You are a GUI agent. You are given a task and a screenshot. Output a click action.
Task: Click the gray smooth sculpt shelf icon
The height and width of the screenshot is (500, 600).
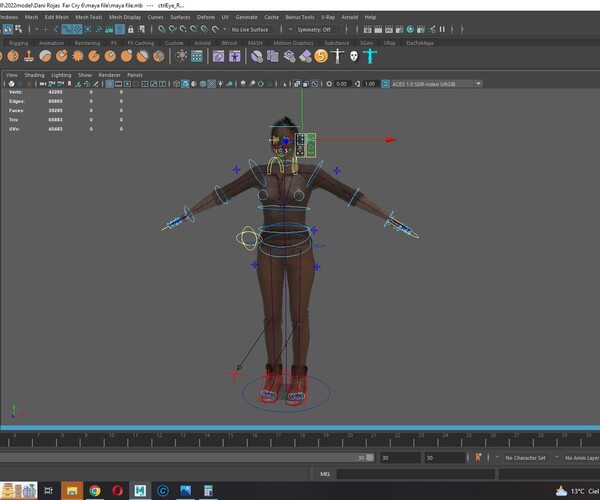[45, 56]
